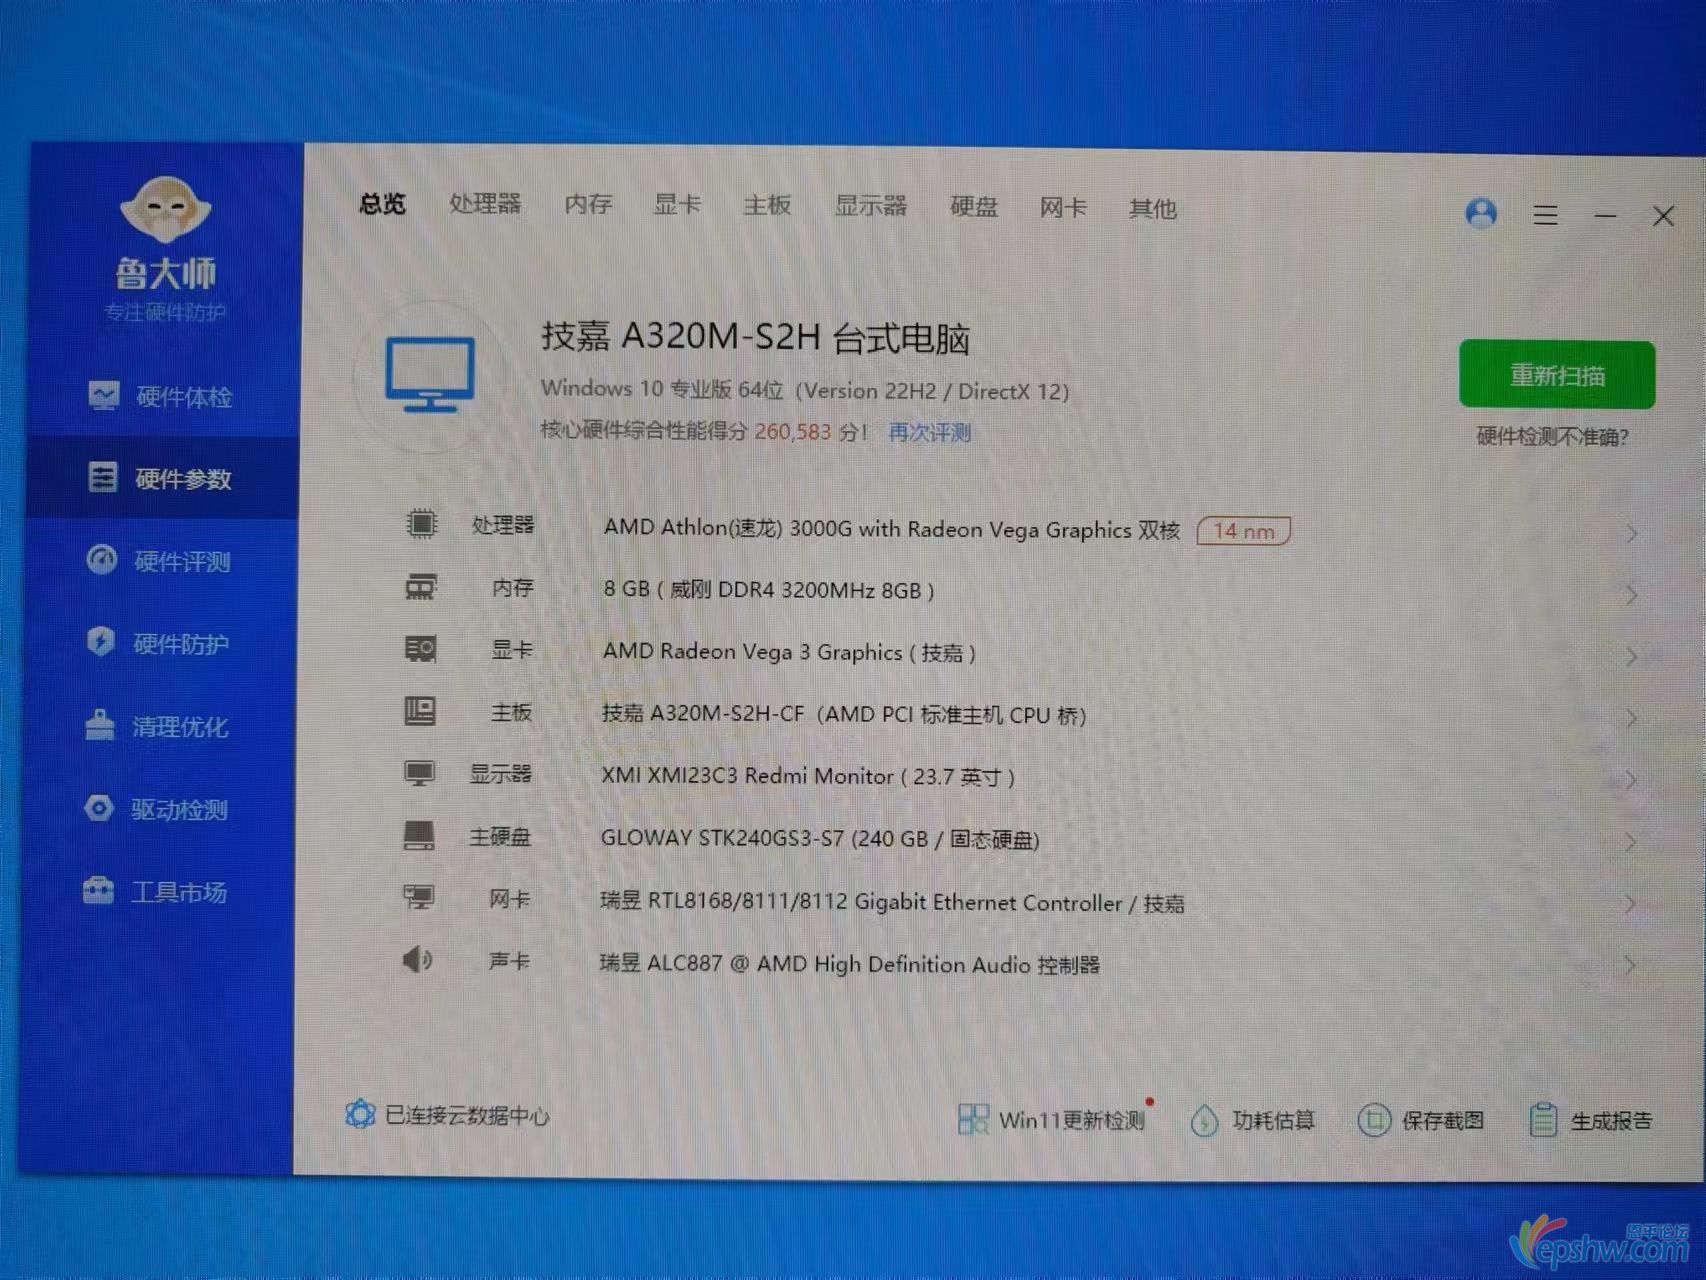Click the 处理器 CPU chip icon
This screenshot has height=1280, width=1706.
point(421,523)
